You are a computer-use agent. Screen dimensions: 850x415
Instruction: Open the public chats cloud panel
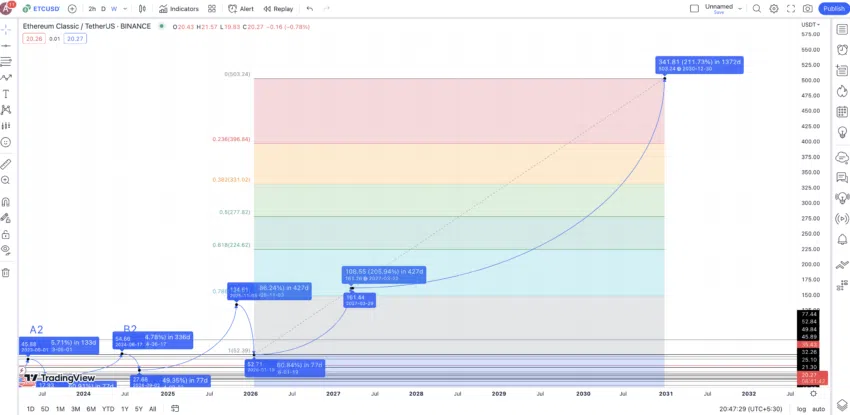pyautogui.click(x=842, y=158)
